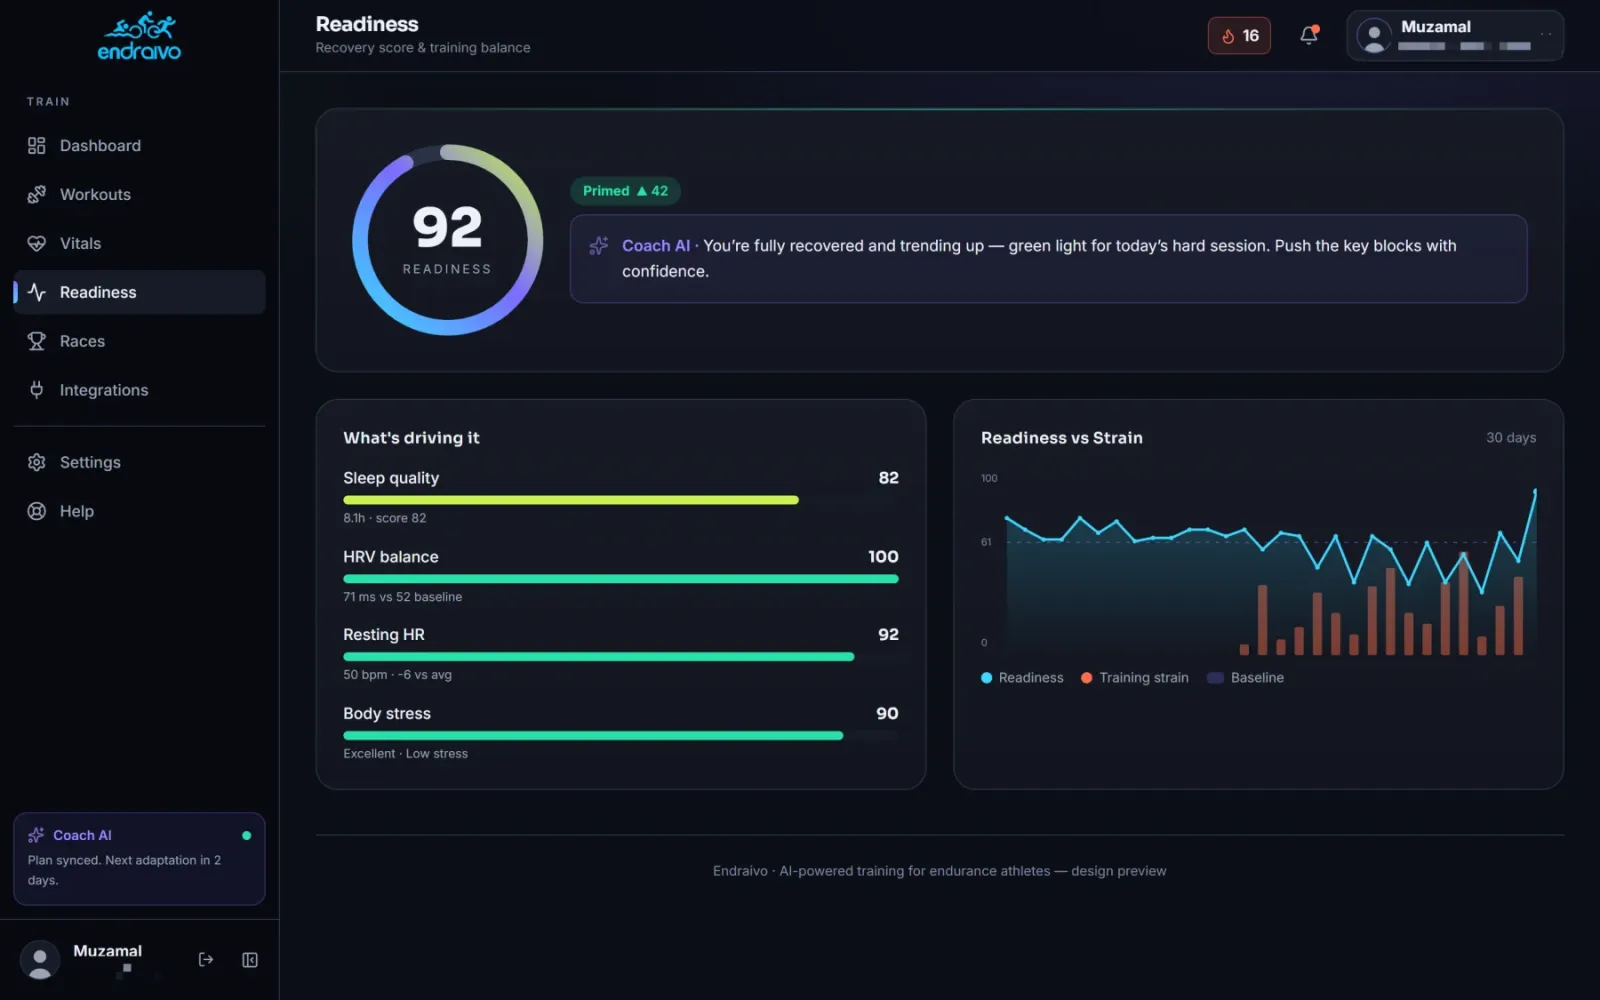This screenshot has width=1600, height=1000.
Task: Click the Endraivo logo in the sidebar
Action: click(x=139, y=36)
